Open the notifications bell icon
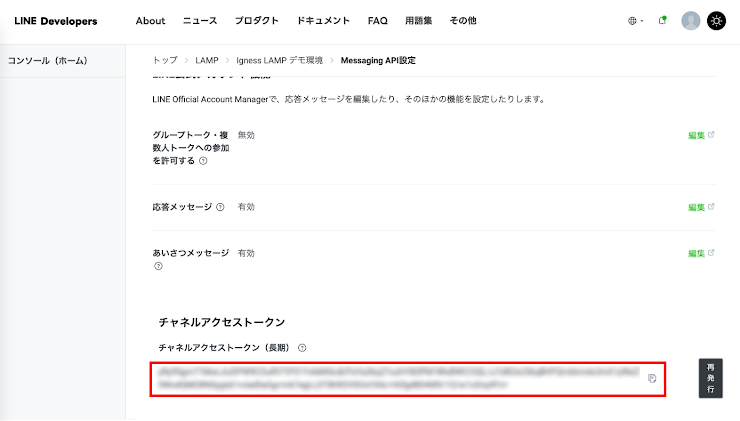The width and height of the screenshot is (740, 421). pos(662,21)
